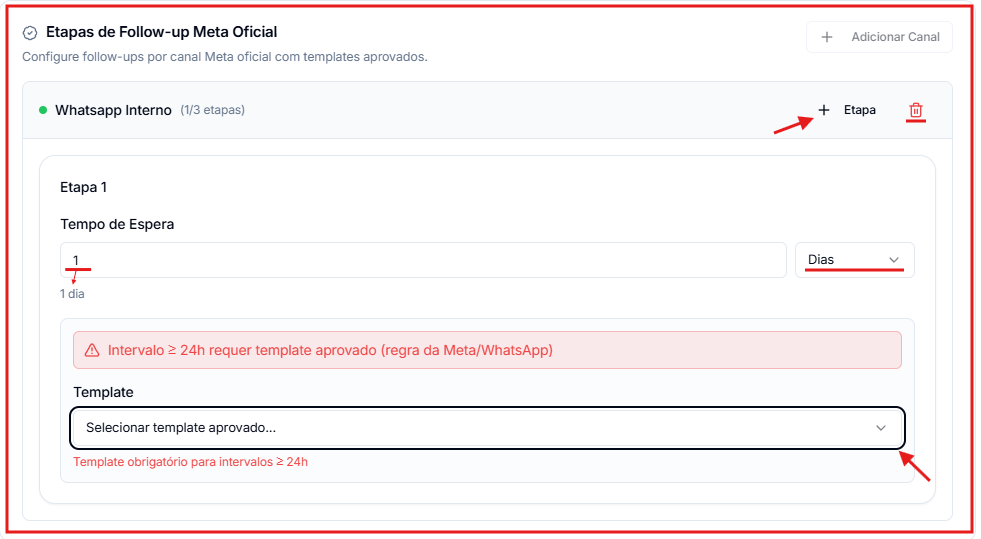Click the Configure follow-ups description text
The height and width of the screenshot is (539, 981).
(225, 57)
